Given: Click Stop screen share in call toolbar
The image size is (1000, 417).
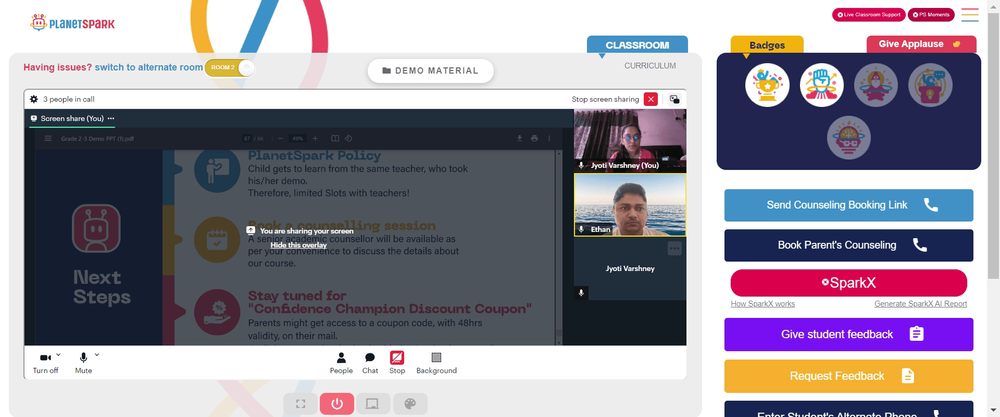Looking at the screenshot, I should (x=397, y=363).
